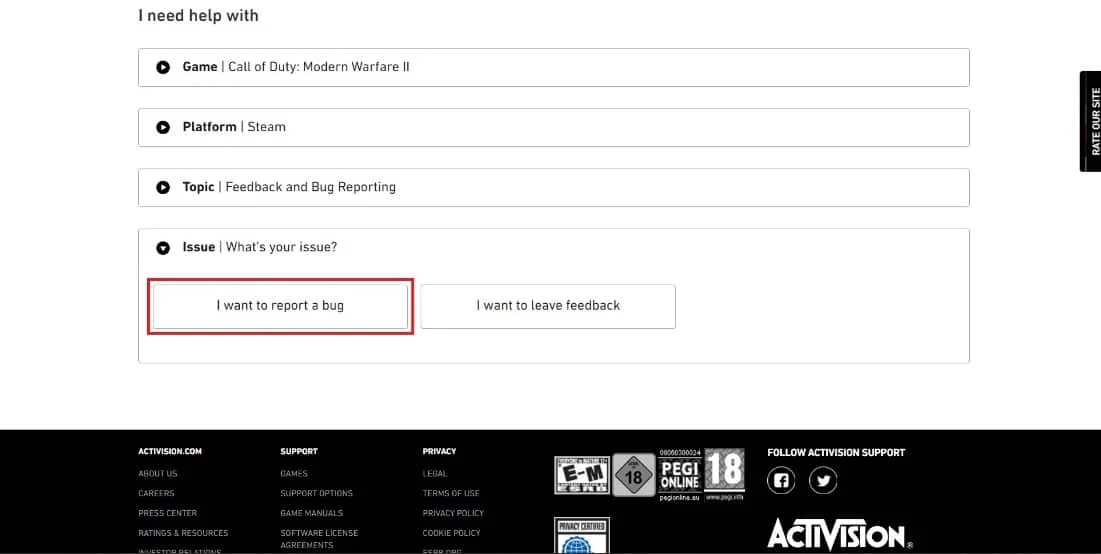
Task: Collapse the Issue section arrow
Action: coord(163,248)
